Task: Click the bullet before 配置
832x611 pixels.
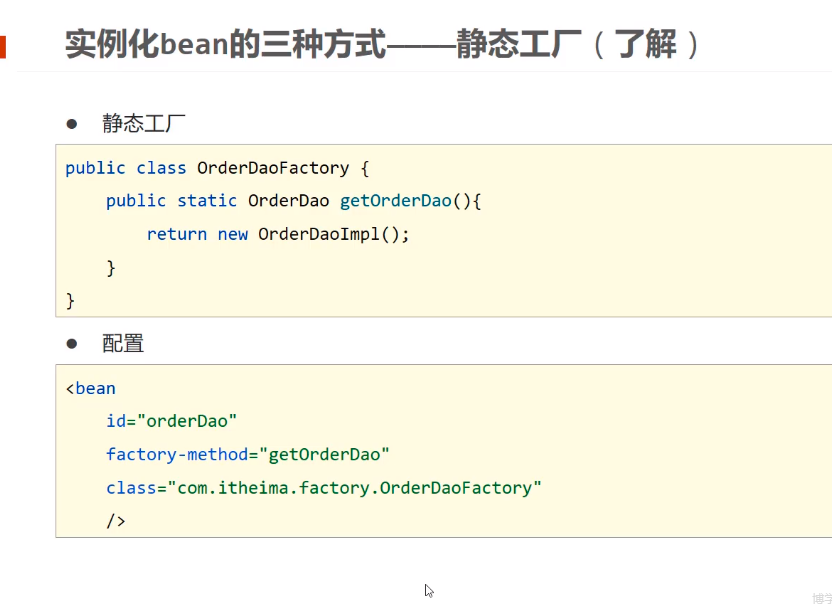Action: [71, 343]
